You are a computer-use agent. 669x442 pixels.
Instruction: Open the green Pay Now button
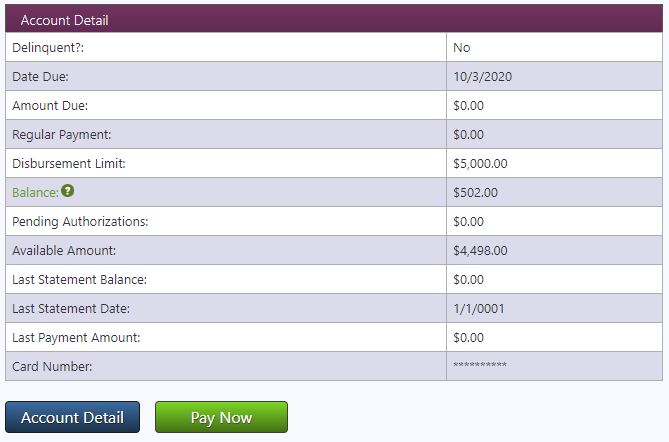tap(221, 417)
